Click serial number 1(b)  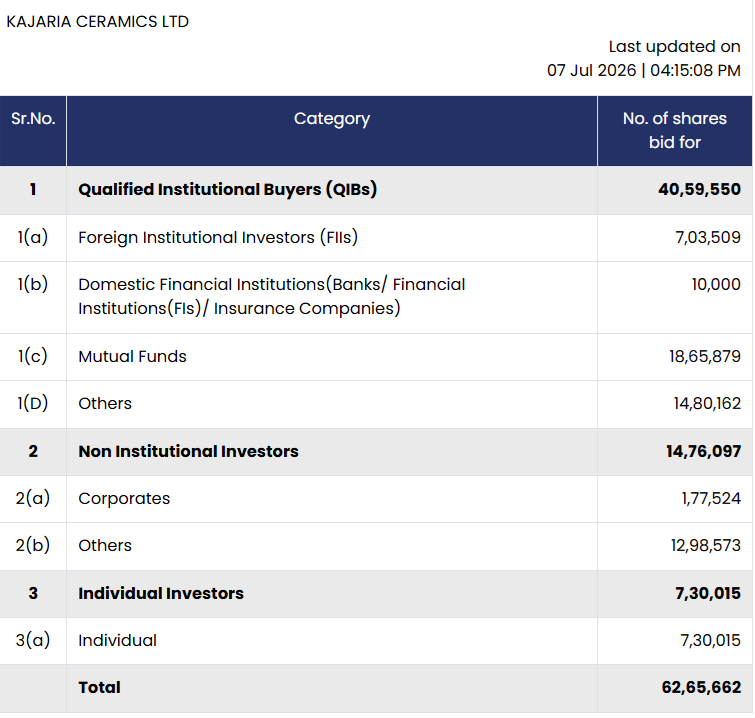point(33,284)
